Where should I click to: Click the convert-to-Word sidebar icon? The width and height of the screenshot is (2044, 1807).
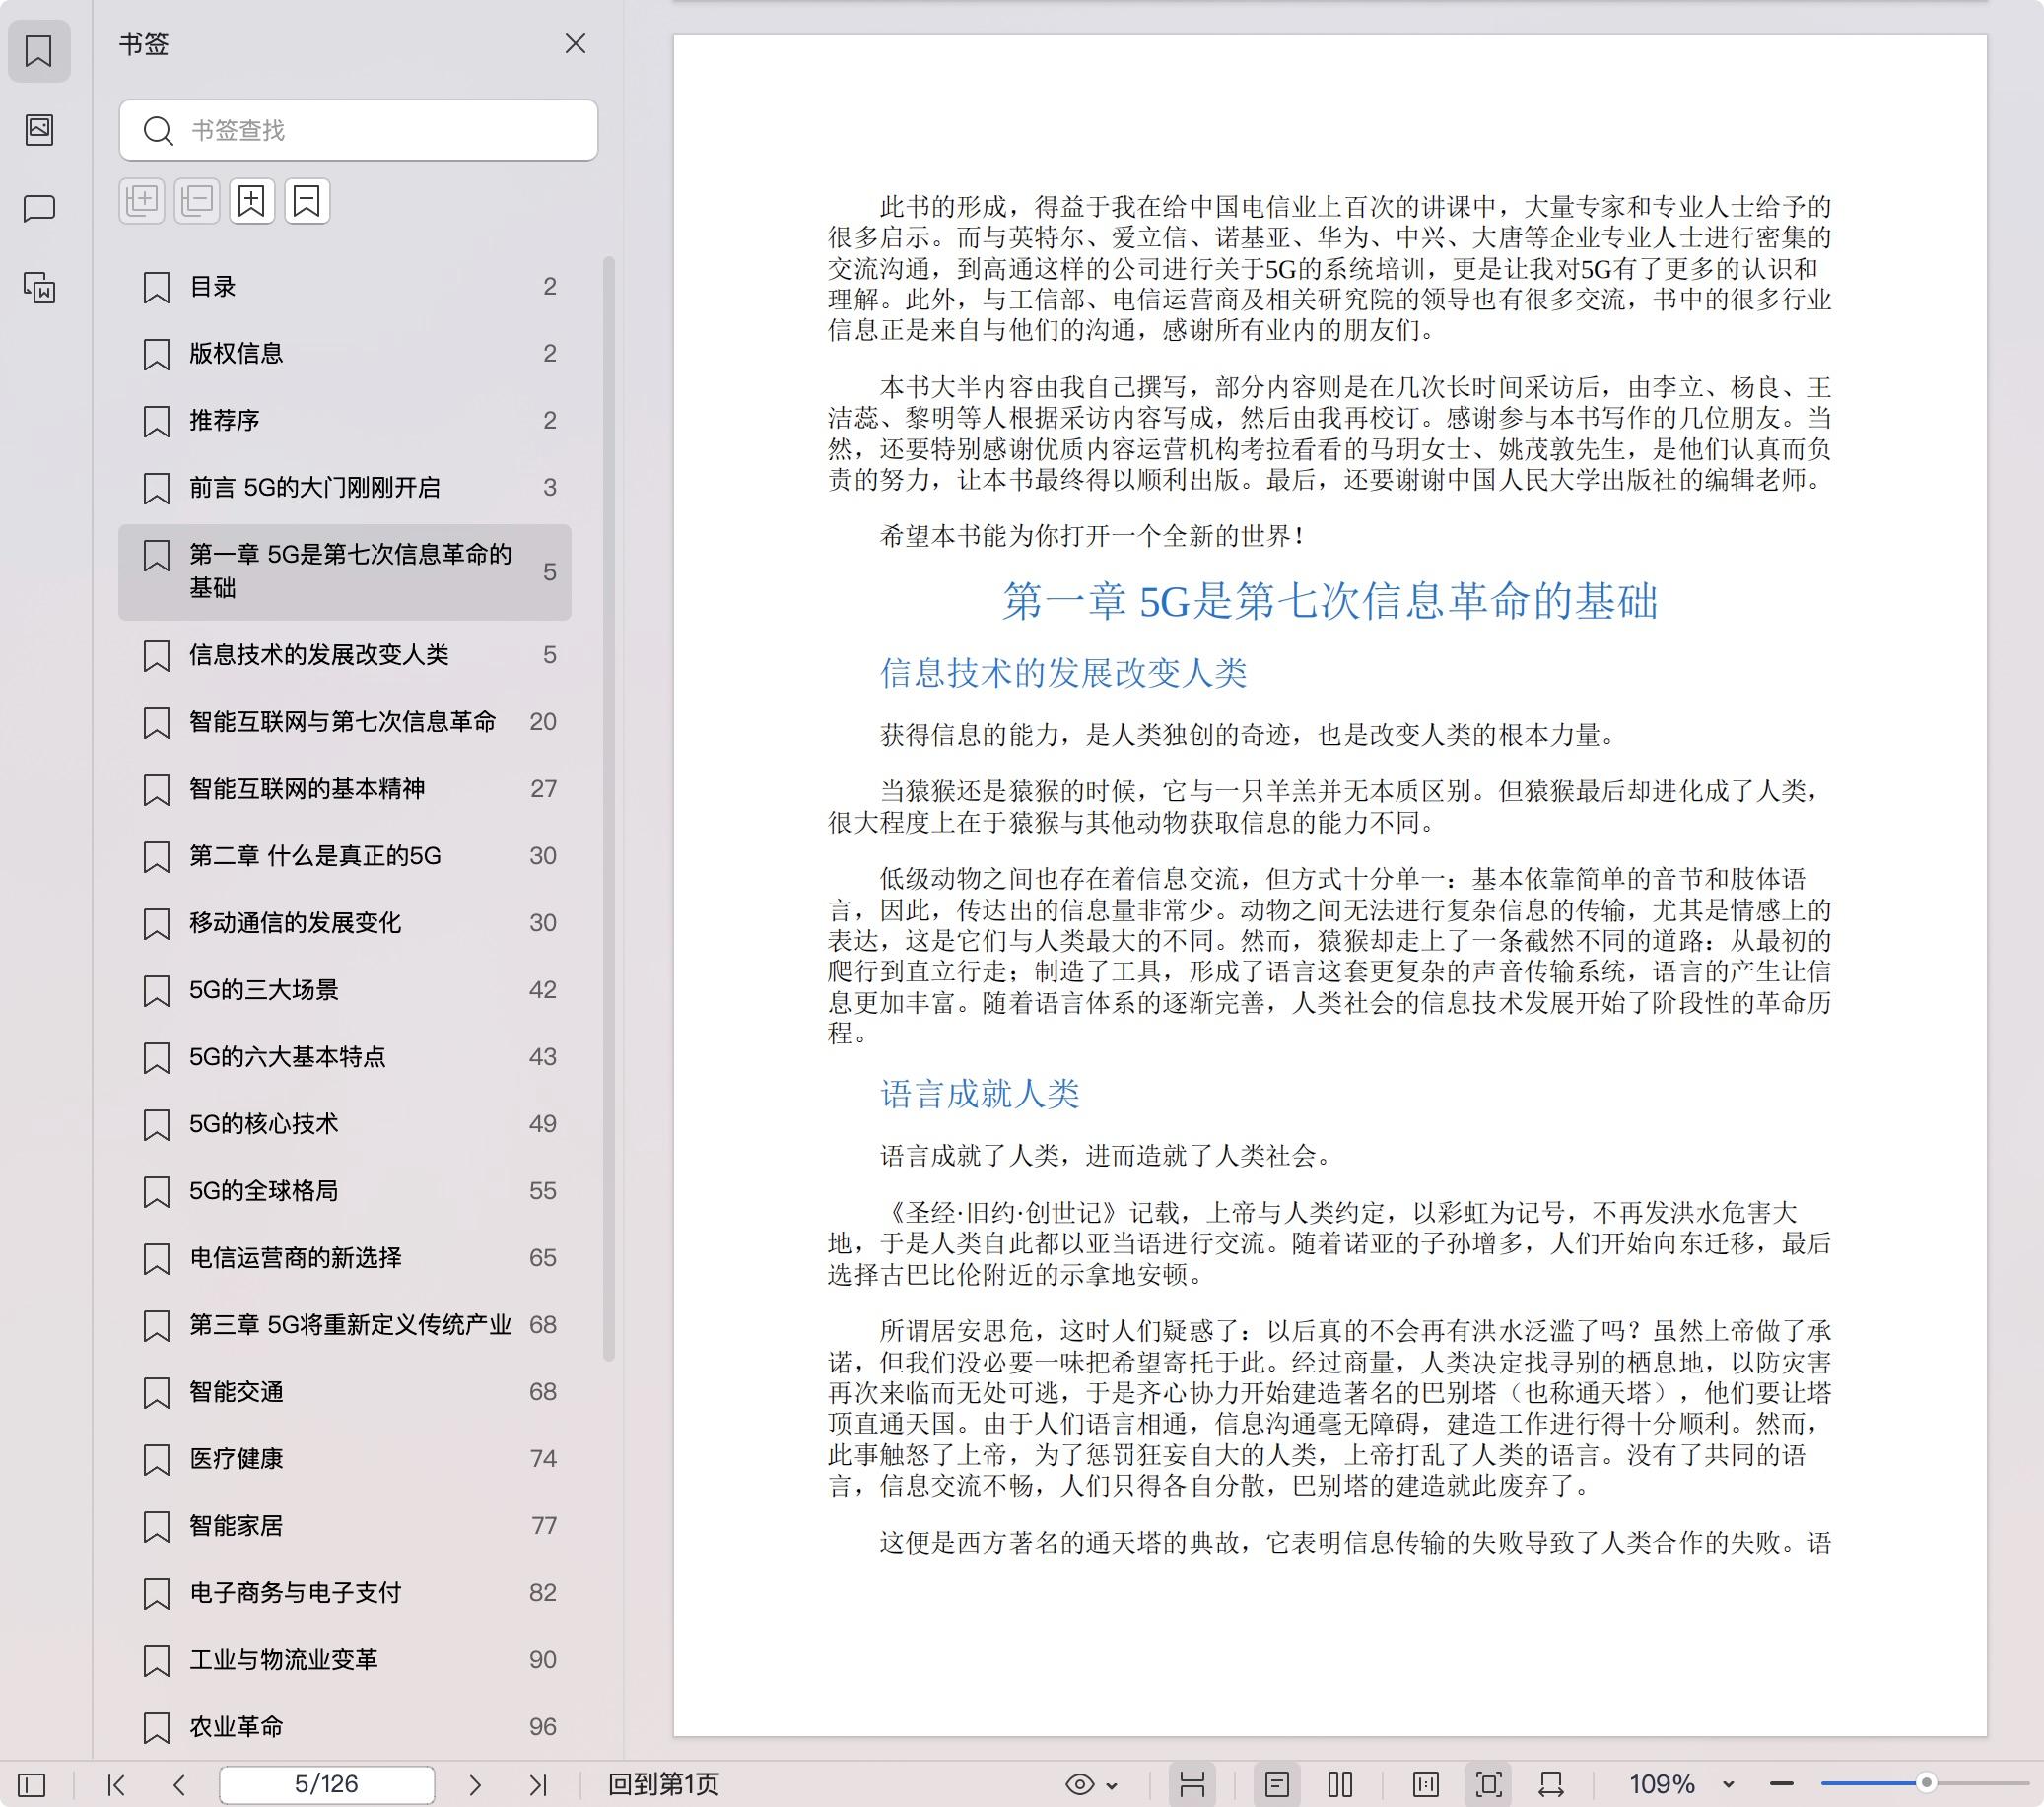coord(39,288)
